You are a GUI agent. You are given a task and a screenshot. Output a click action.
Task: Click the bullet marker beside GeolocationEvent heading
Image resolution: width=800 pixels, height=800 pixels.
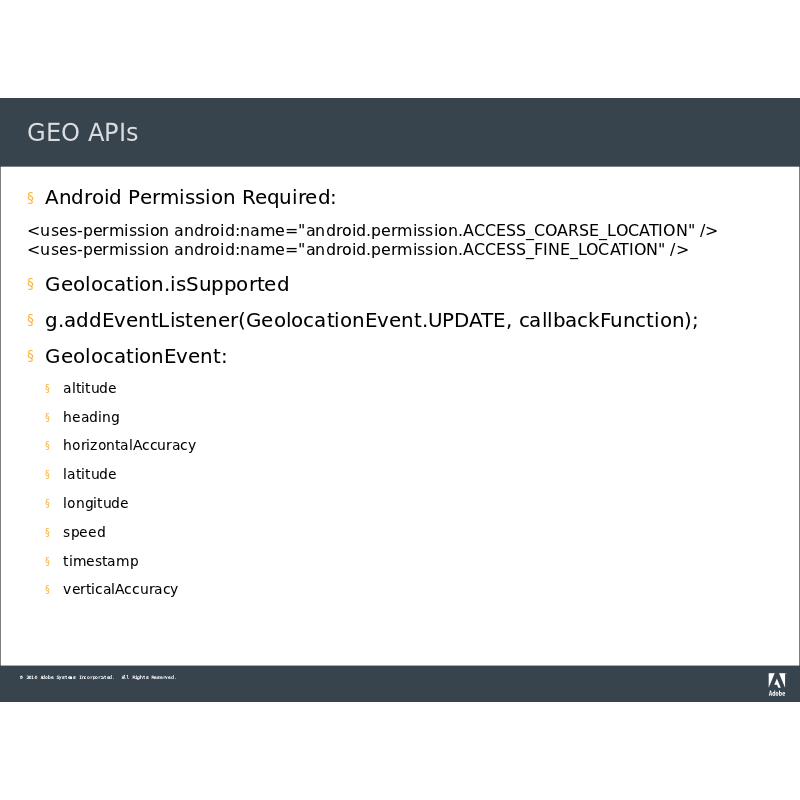pos(31,357)
